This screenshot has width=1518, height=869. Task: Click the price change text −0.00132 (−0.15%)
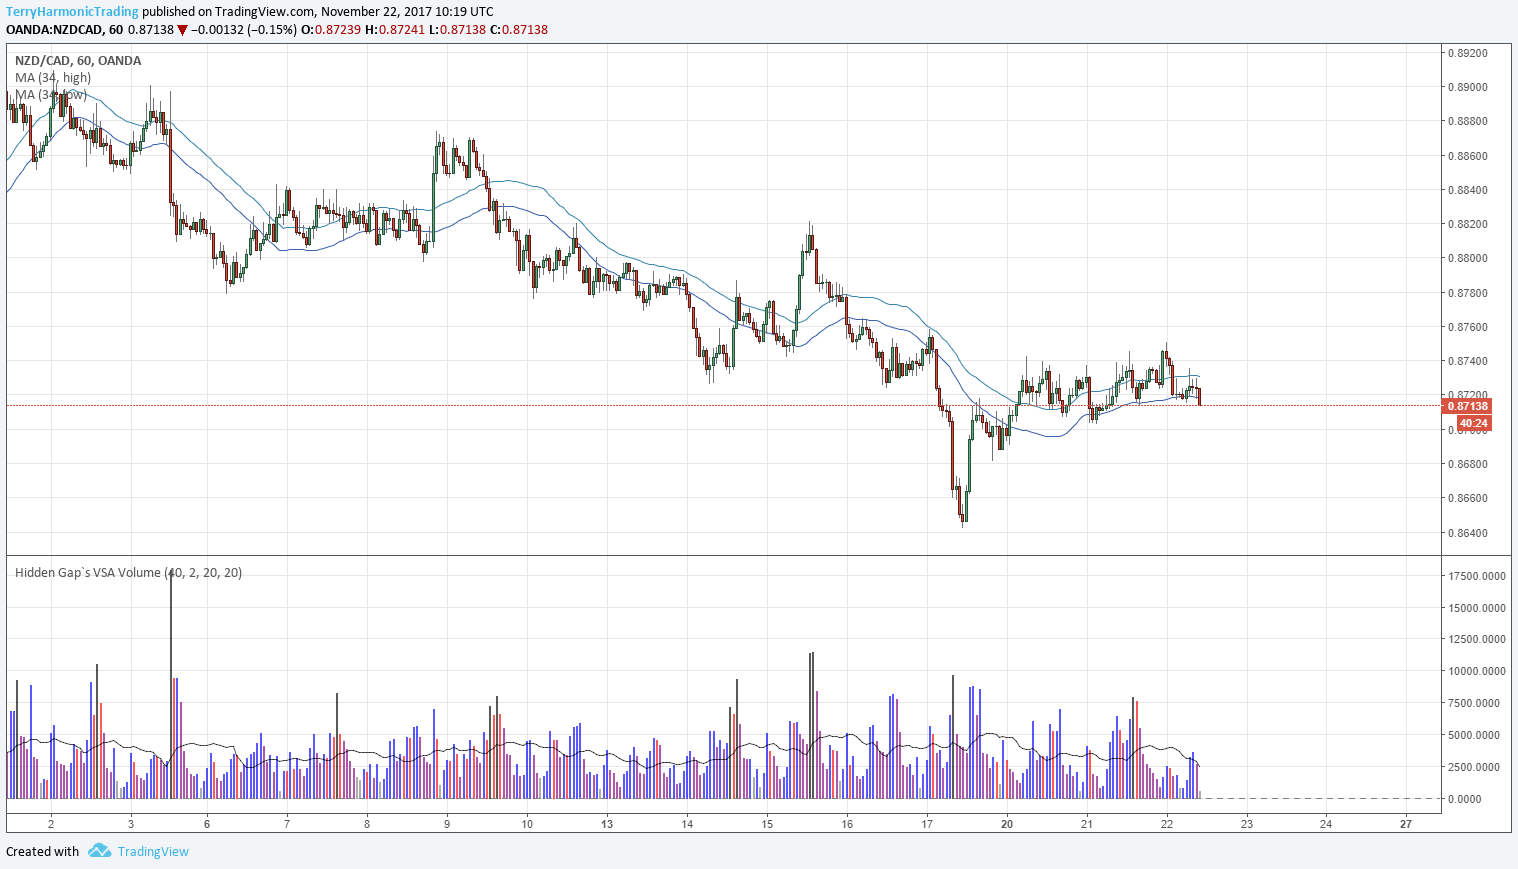coord(244,30)
